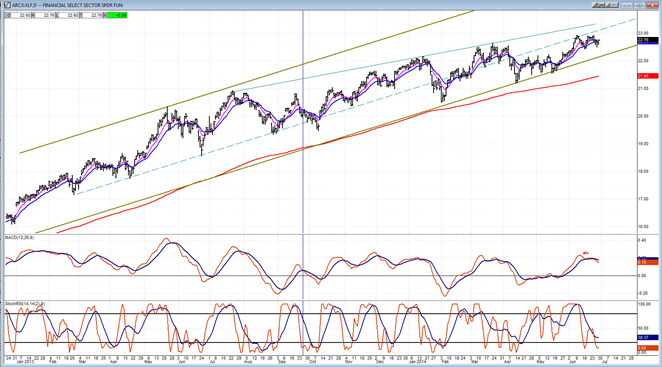This screenshot has width=662, height=367.
Task: Click the second title bar toolbar button
Action: [612, 5]
